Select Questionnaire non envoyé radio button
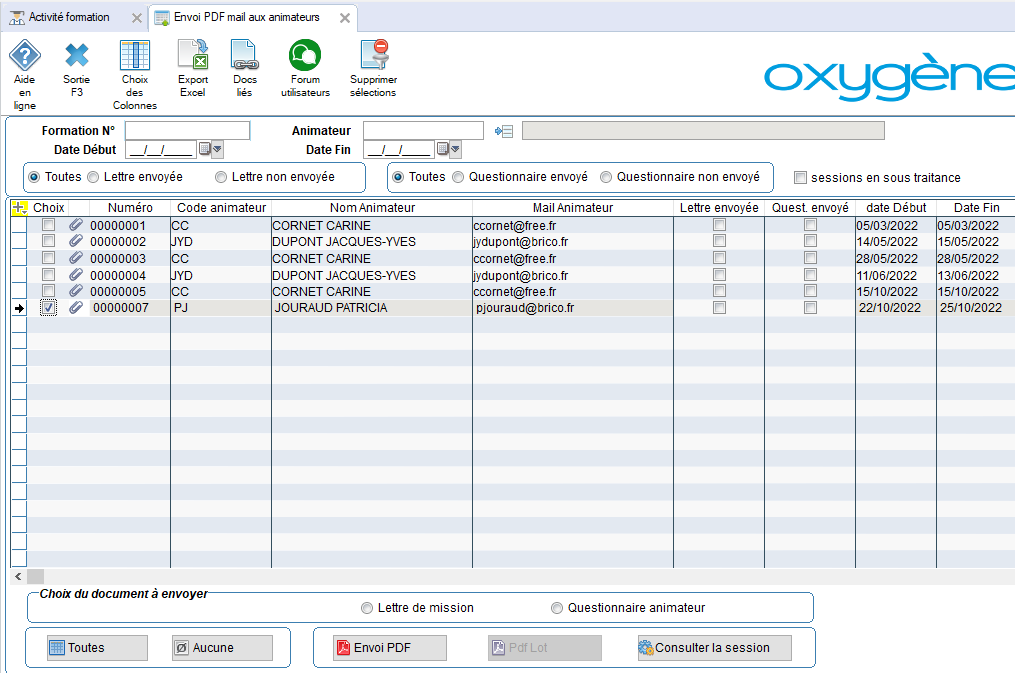Image resolution: width=1015 pixels, height=673 pixels. point(606,177)
